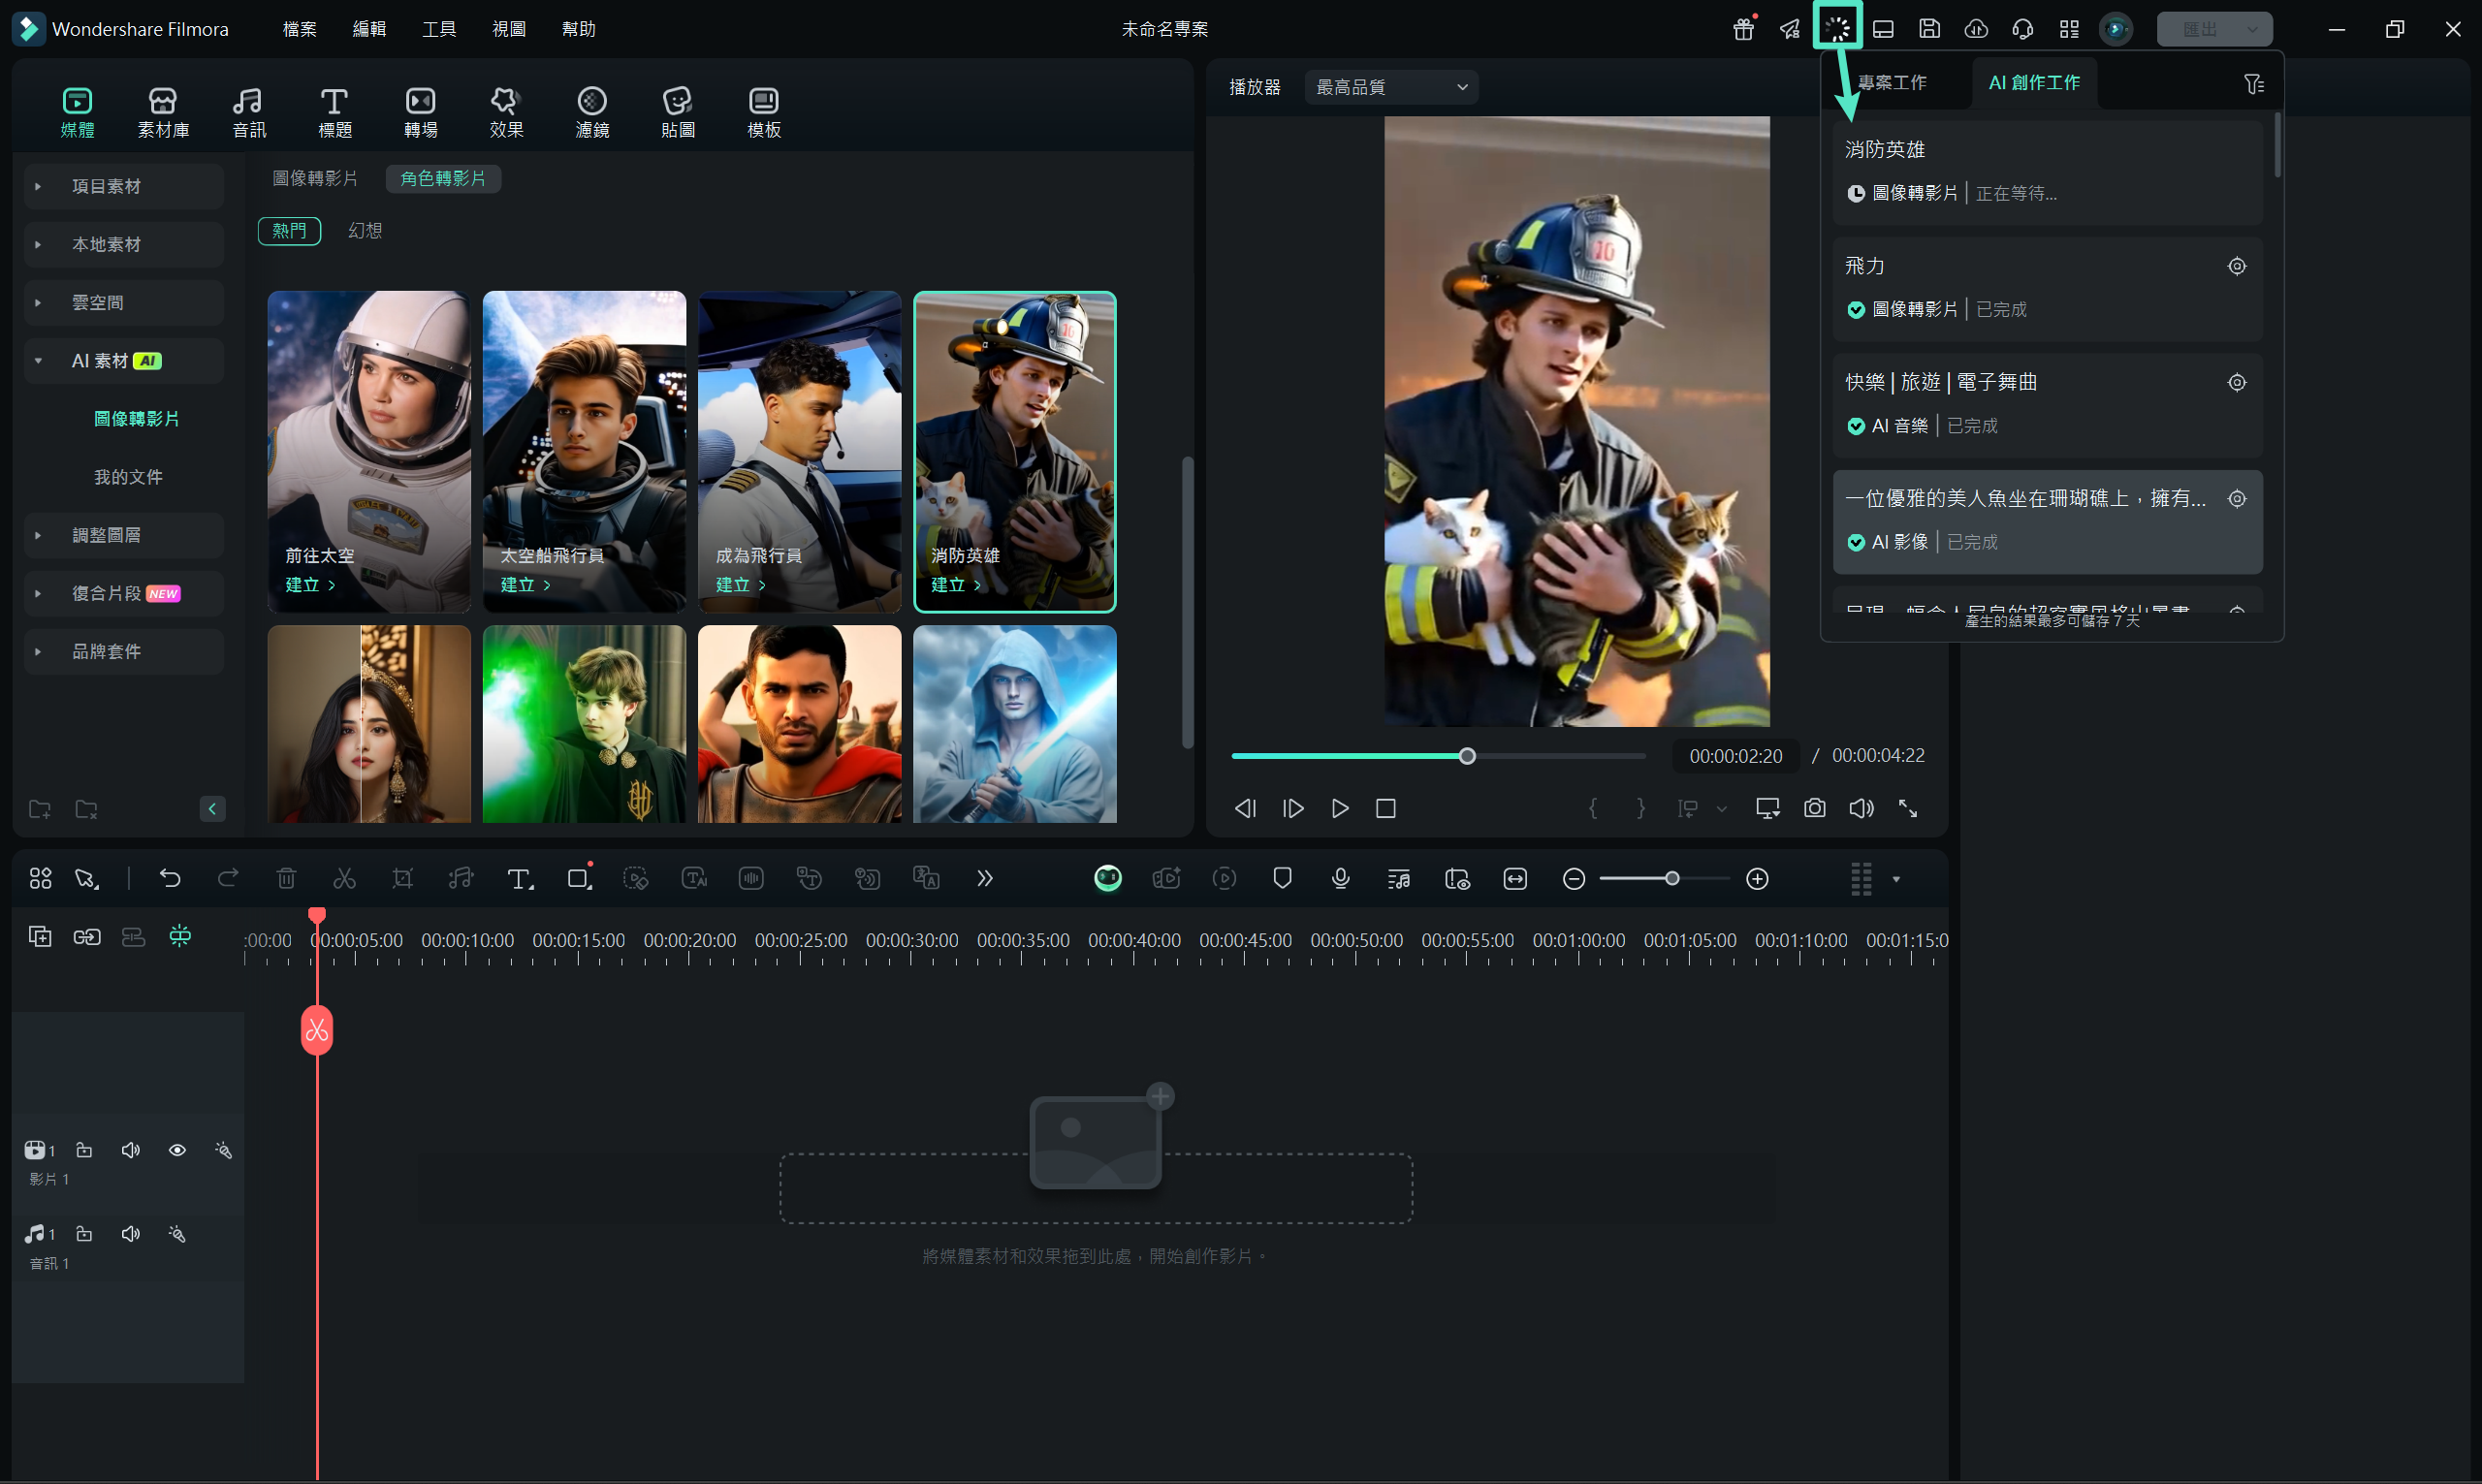Expand the 品牌套件 tree item
The image size is (2482, 1484).
38,651
